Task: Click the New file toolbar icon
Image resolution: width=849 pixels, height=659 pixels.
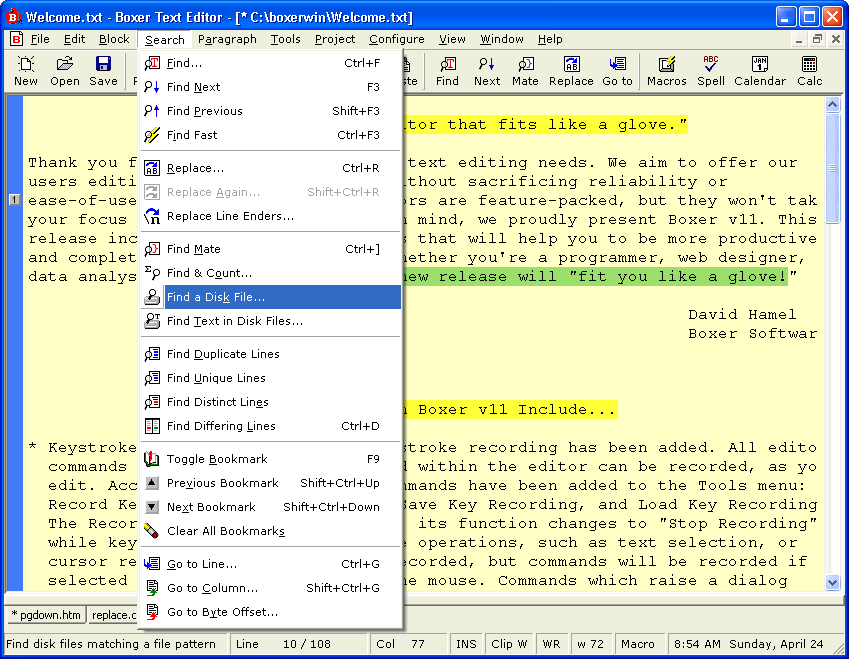Action: pyautogui.click(x=26, y=71)
